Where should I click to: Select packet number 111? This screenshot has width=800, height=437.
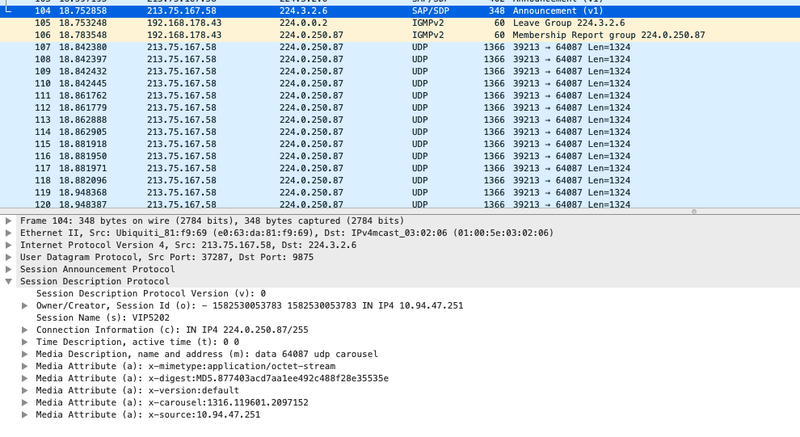point(400,96)
